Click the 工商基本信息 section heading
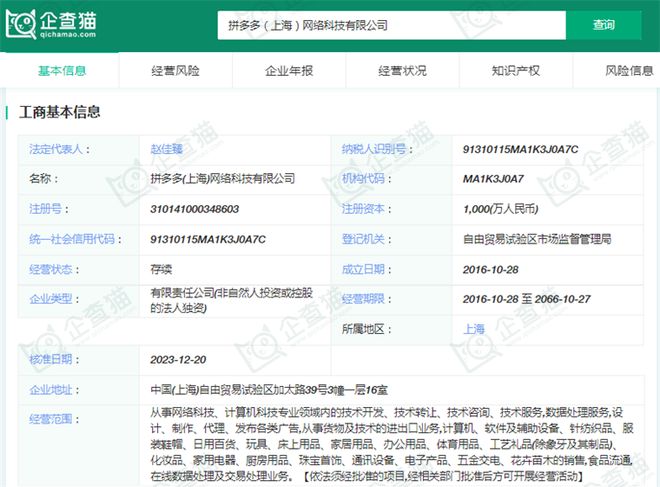Image resolution: width=660 pixels, height=487 pixels. [x=59, y=112]
